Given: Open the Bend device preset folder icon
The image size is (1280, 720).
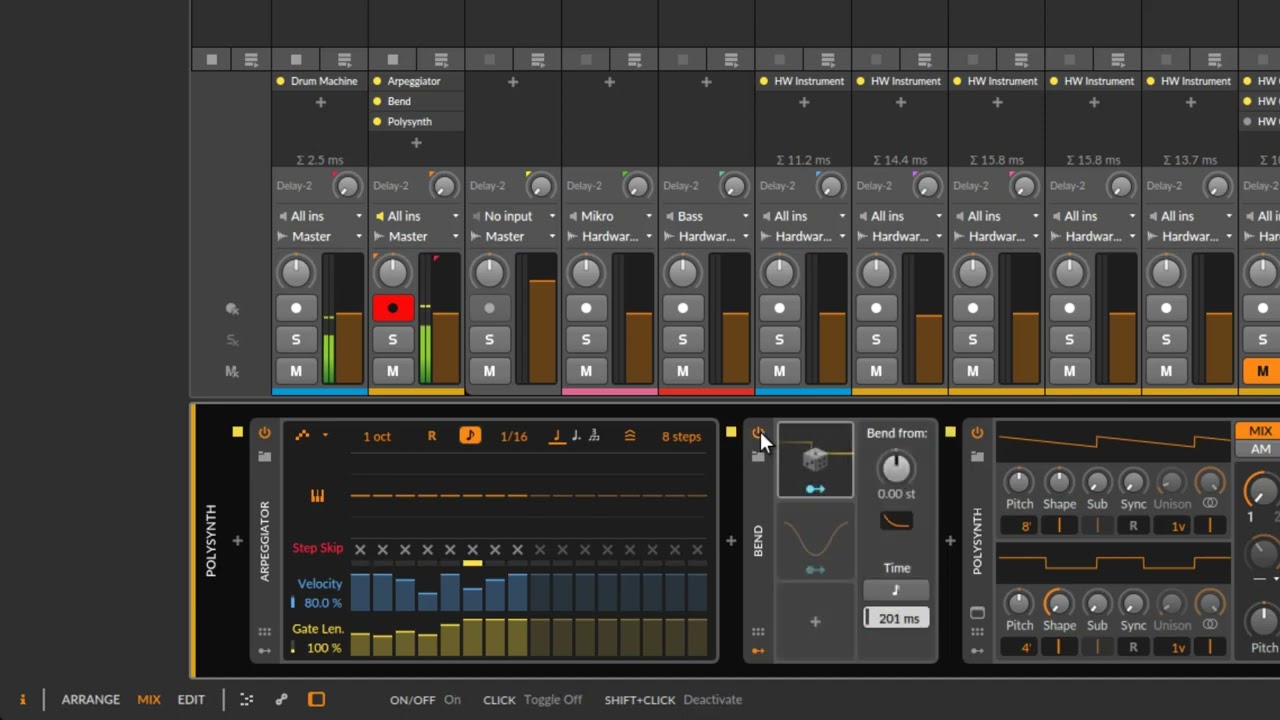Looking at the screenshot, I should pyautogui.click(x=758, y=456).
